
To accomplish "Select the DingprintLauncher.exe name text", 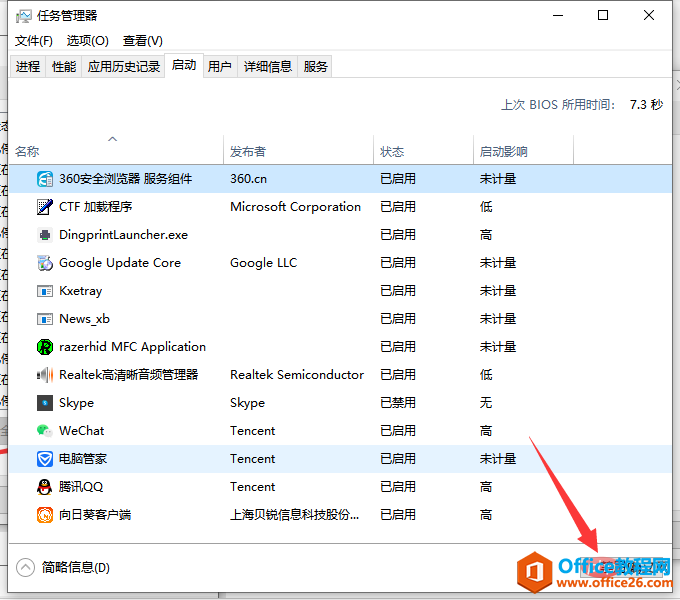I will coord(124,235).
